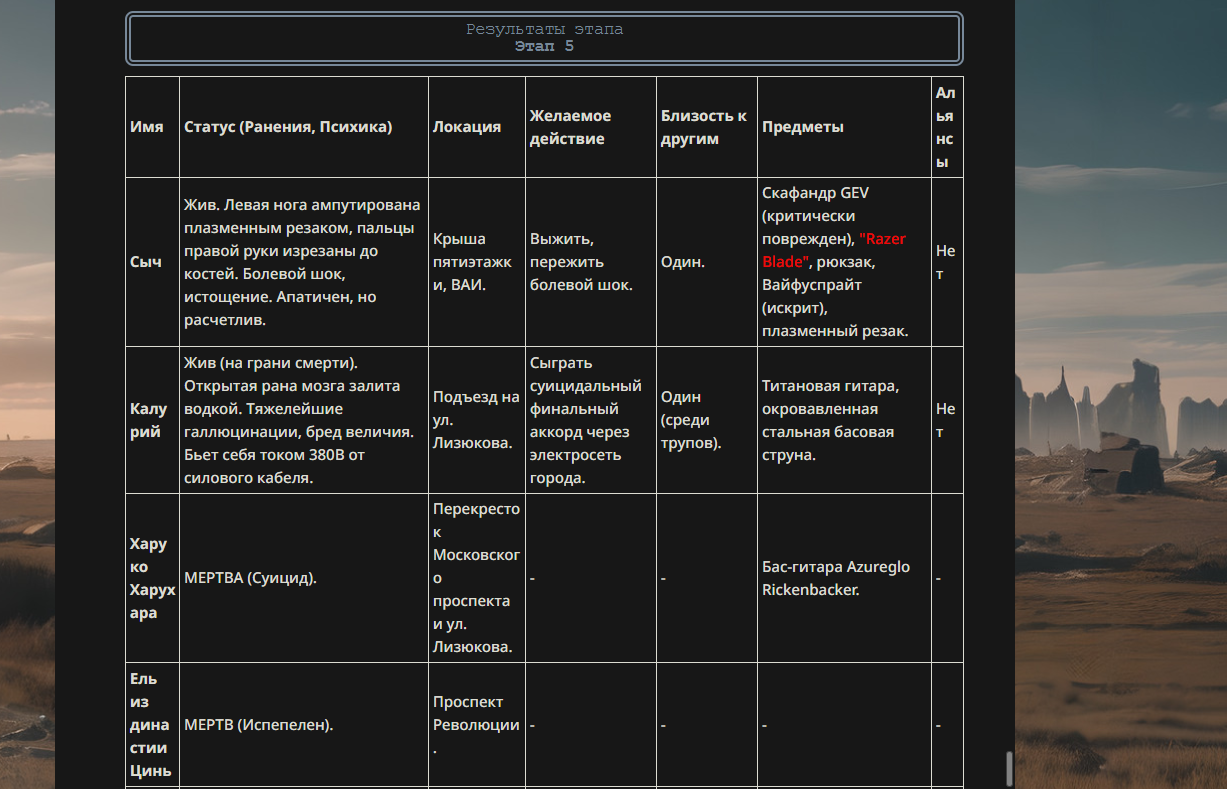Click the red "Razer Blade" text
1227x789 pixels.
coord(834,250)
